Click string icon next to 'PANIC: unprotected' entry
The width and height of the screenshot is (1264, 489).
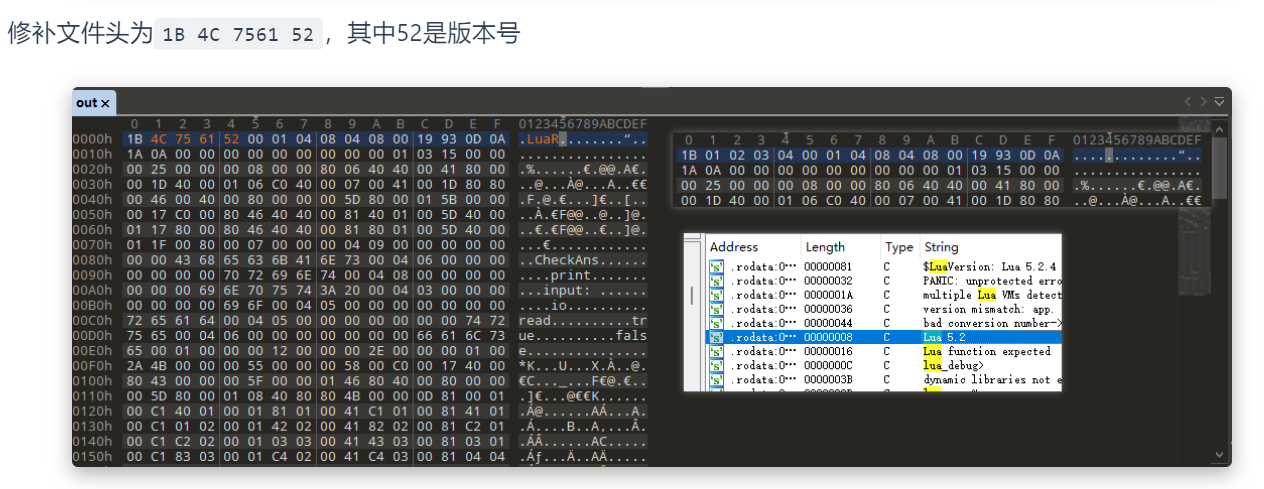coord(716,281)
